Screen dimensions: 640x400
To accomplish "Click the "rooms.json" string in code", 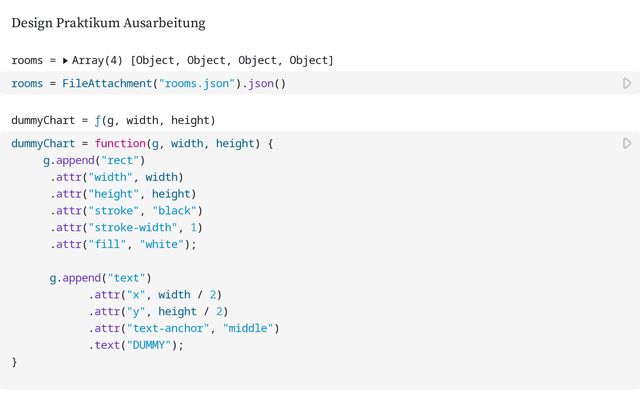I will pyautogui.click(x=197, y=83).
